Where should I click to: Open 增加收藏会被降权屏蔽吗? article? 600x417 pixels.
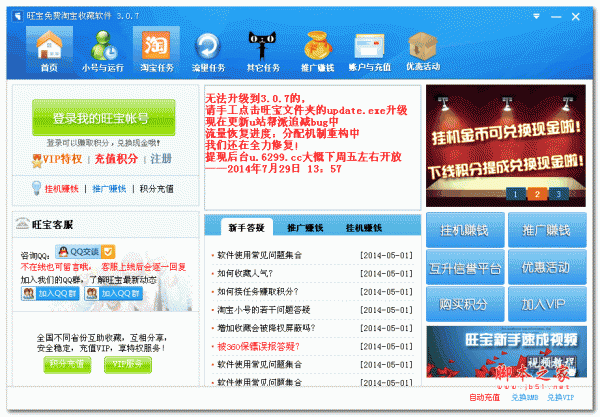click(x=266, y=328)
